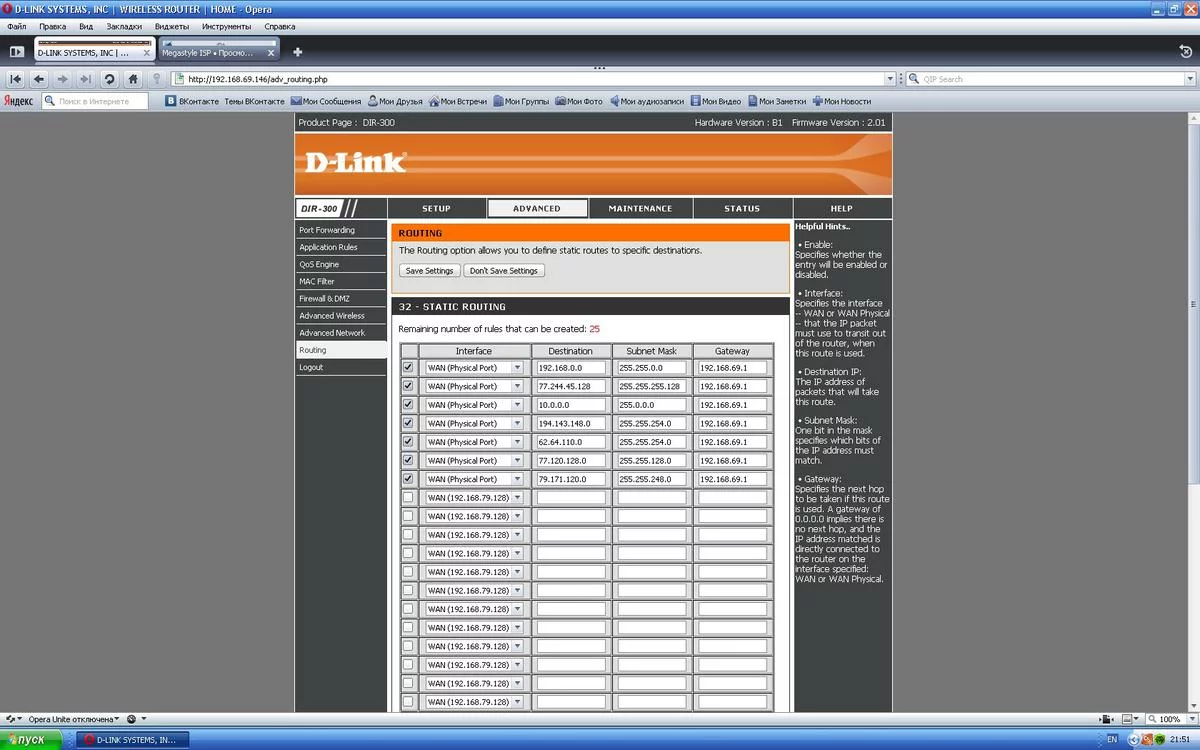Go back with the Back arrow

(39, 79)
